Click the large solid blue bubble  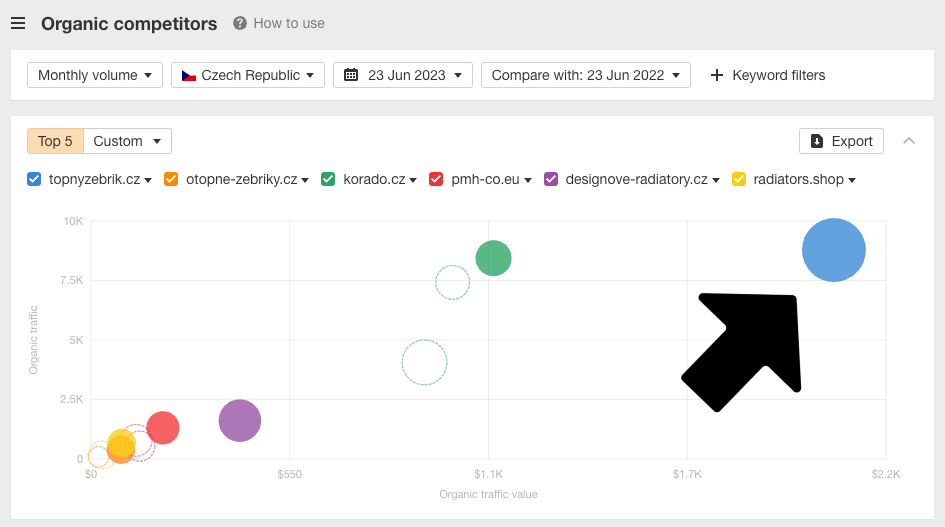(834, 250)
